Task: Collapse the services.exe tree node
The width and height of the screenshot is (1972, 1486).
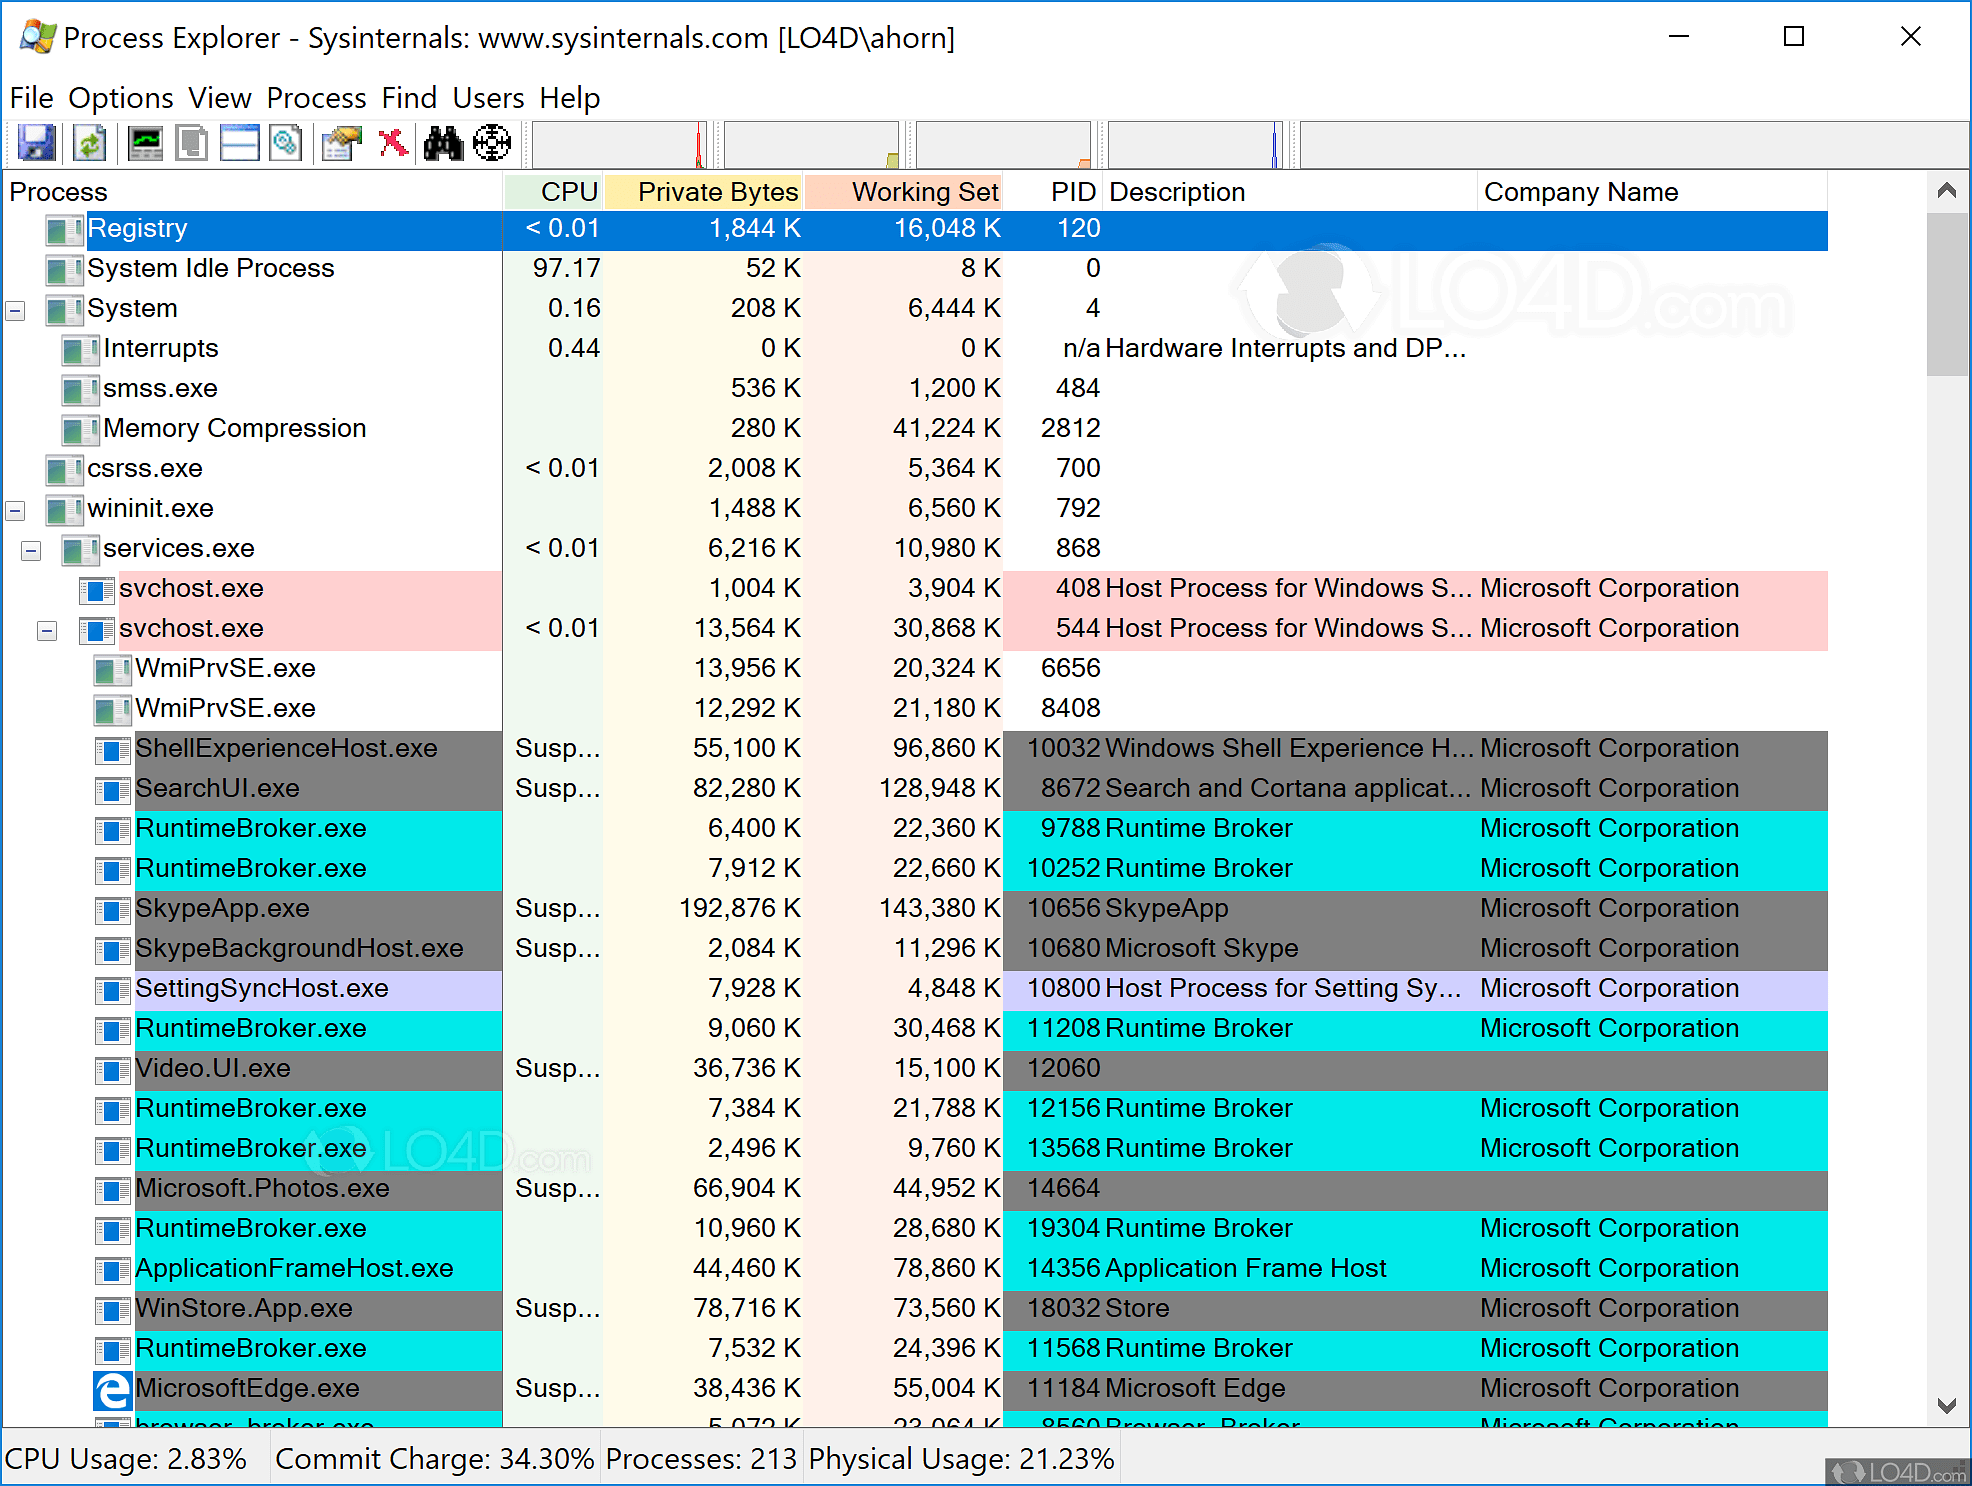Action: 31,550
